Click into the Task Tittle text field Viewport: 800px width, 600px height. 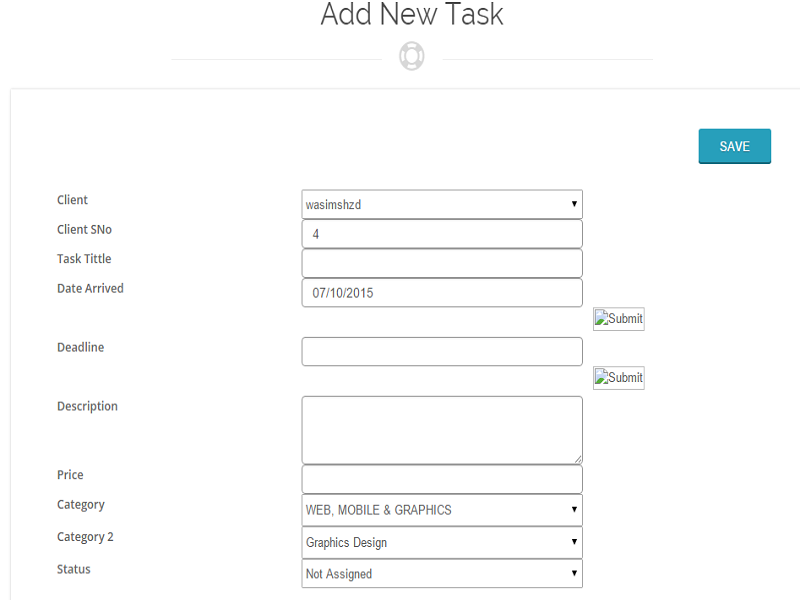click(x=441, y=263)
